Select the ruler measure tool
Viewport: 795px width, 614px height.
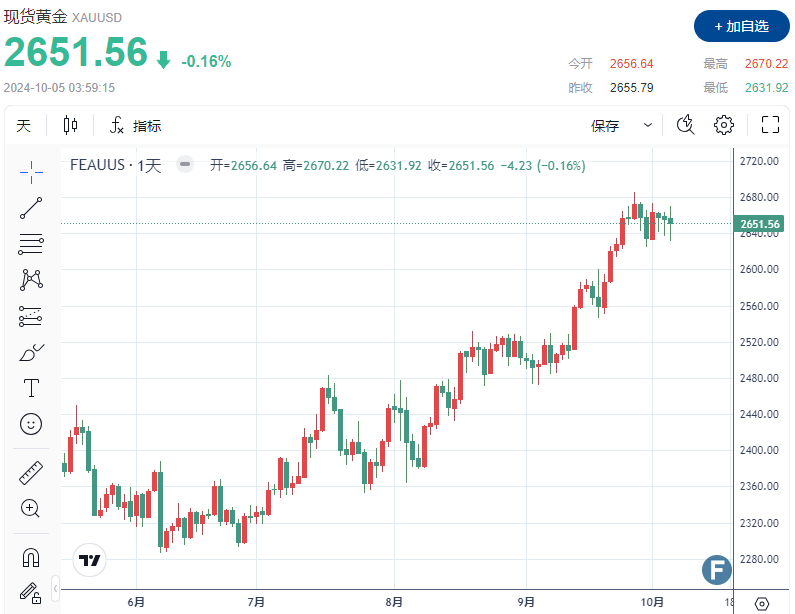click(x=31, y=473)
